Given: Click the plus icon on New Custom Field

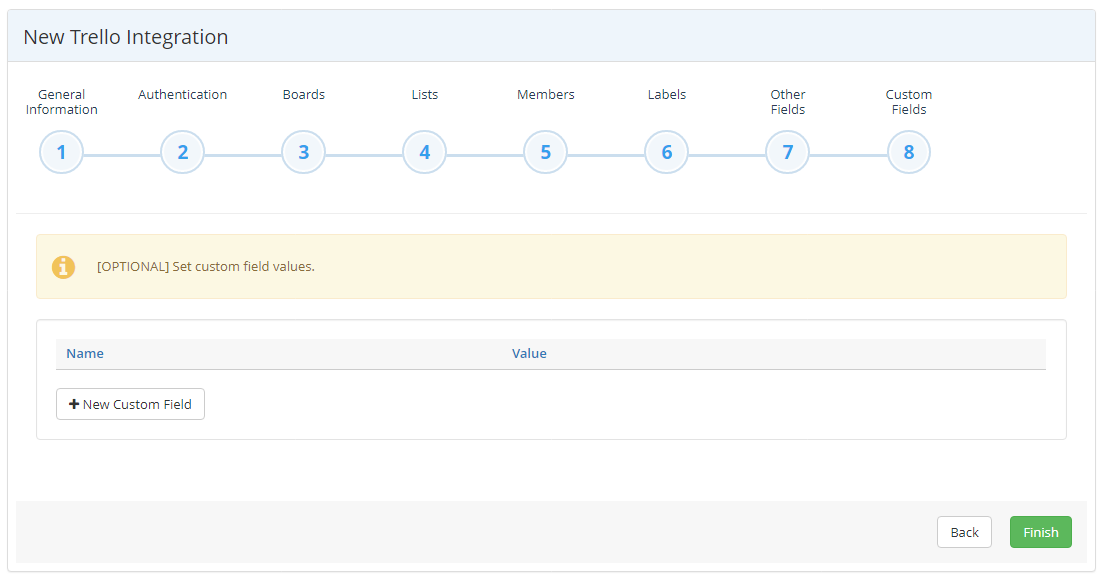Looking at the screenshot, I should (74, 404).
